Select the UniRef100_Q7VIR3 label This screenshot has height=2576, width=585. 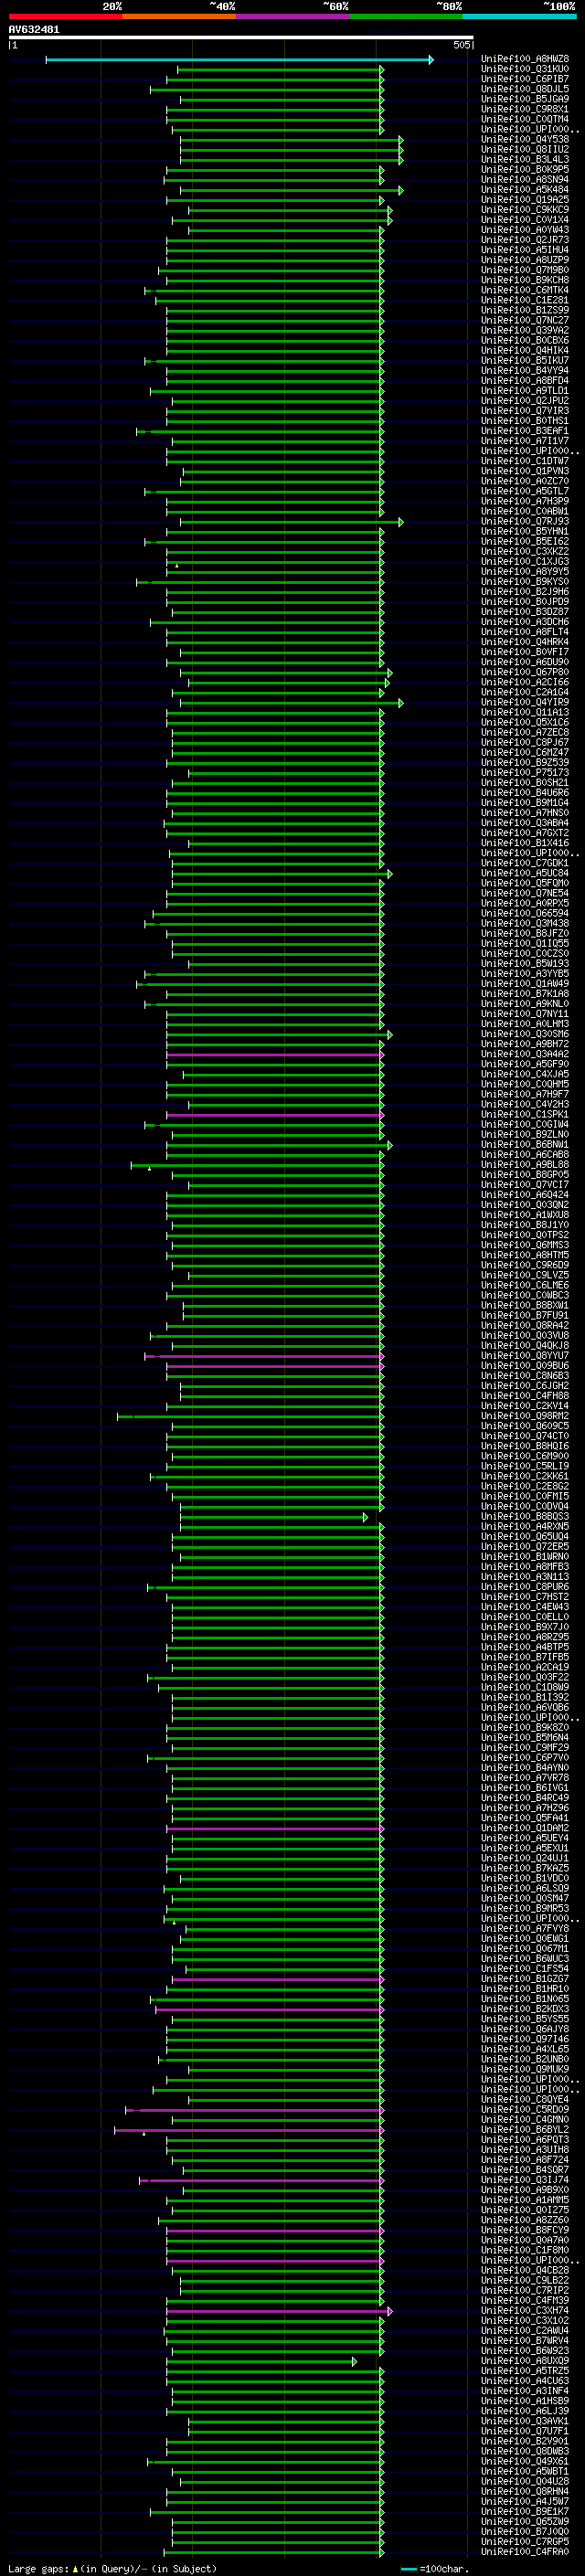tap(525, 410)
